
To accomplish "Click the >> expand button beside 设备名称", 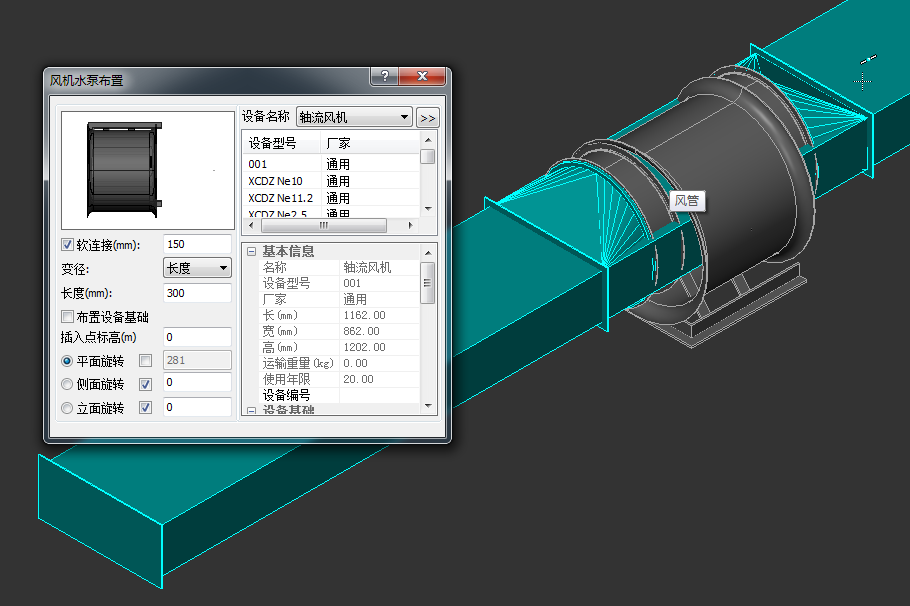I will [428, 117].
